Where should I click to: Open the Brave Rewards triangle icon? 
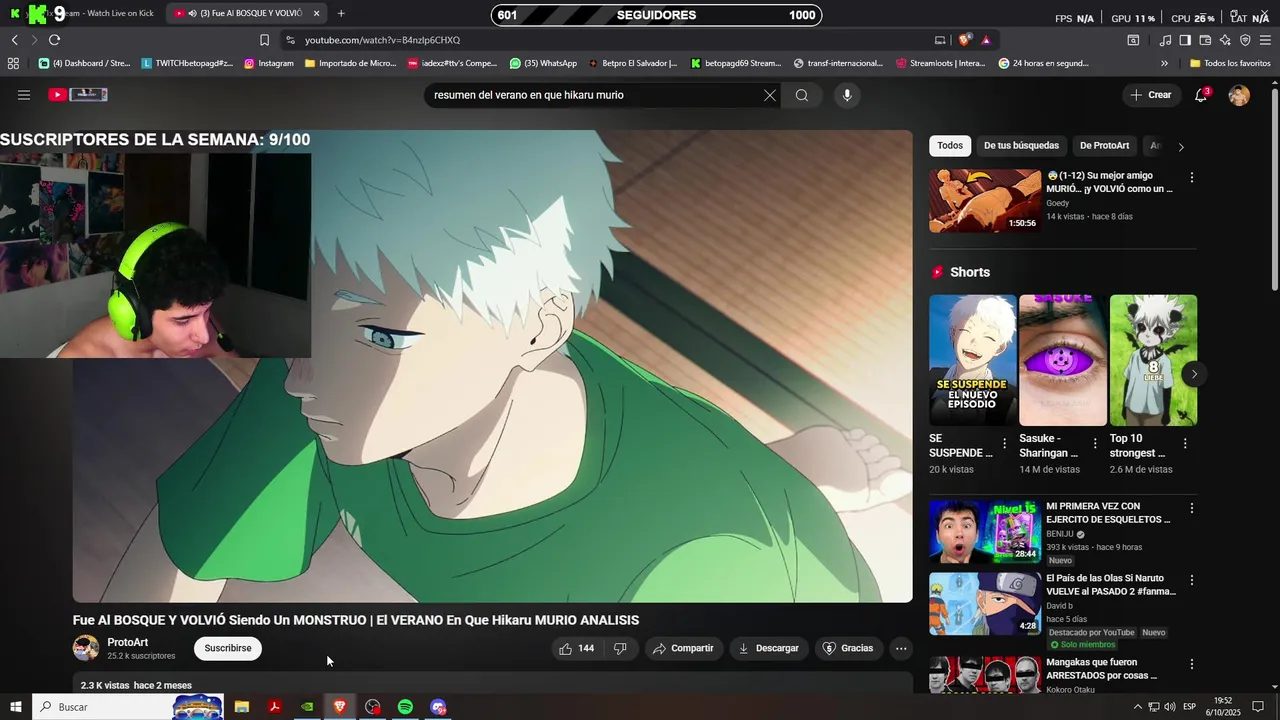point(986,40)
